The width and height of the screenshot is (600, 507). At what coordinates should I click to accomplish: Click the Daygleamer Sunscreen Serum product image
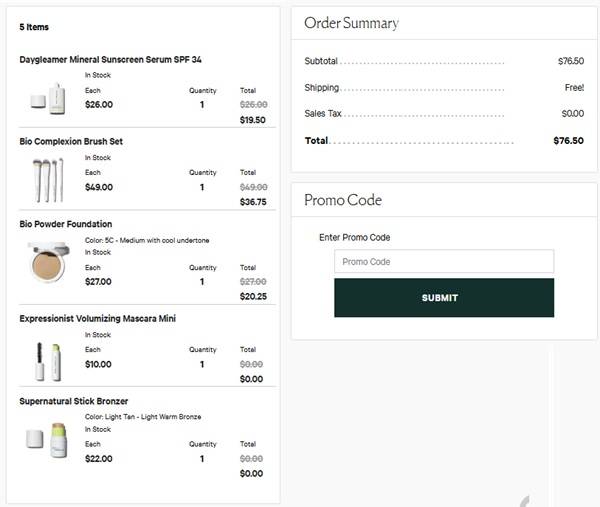coord(47,97)
